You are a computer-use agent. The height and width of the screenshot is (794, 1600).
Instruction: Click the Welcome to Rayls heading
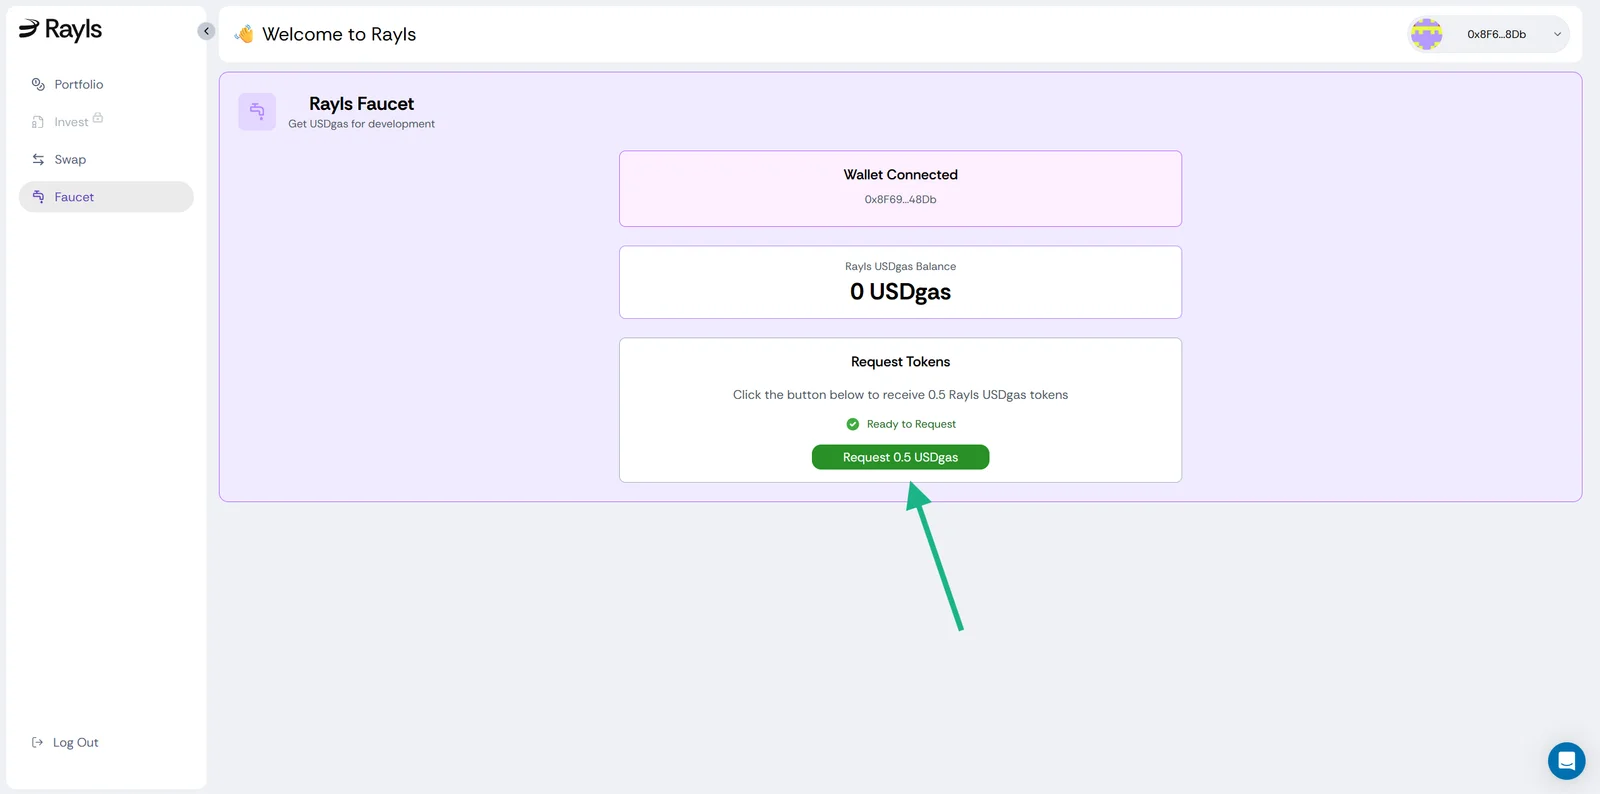(339, 34)
